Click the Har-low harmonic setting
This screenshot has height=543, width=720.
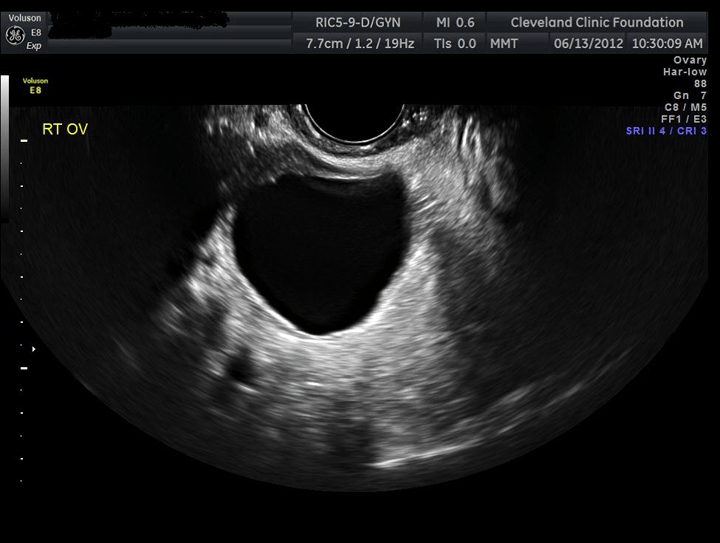coord(685,72)
